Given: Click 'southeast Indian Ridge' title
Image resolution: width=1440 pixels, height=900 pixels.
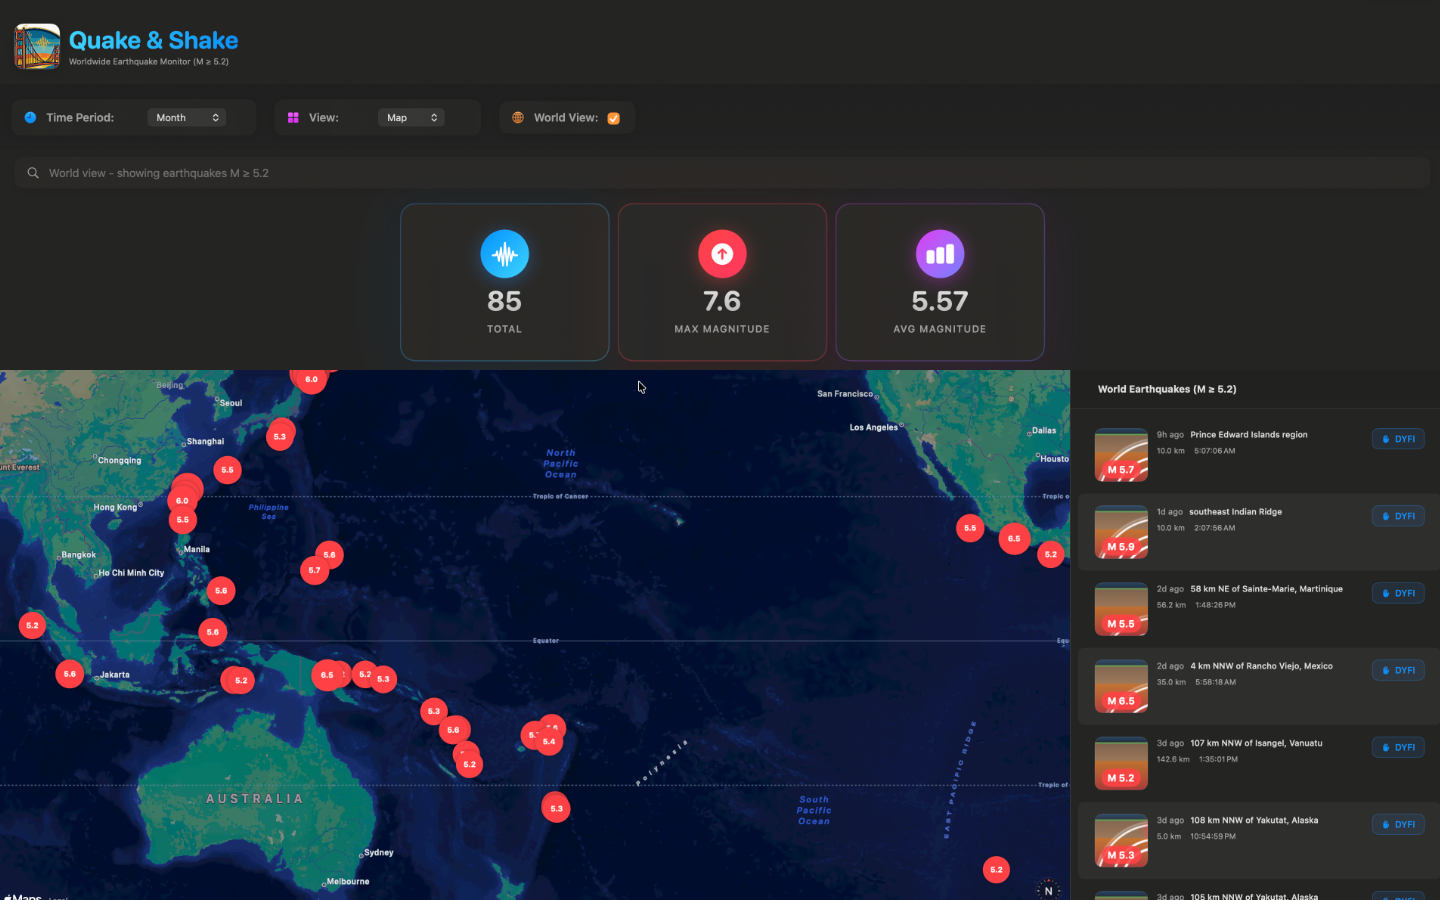Looking at the screenshot, I should pos(1235,512).
